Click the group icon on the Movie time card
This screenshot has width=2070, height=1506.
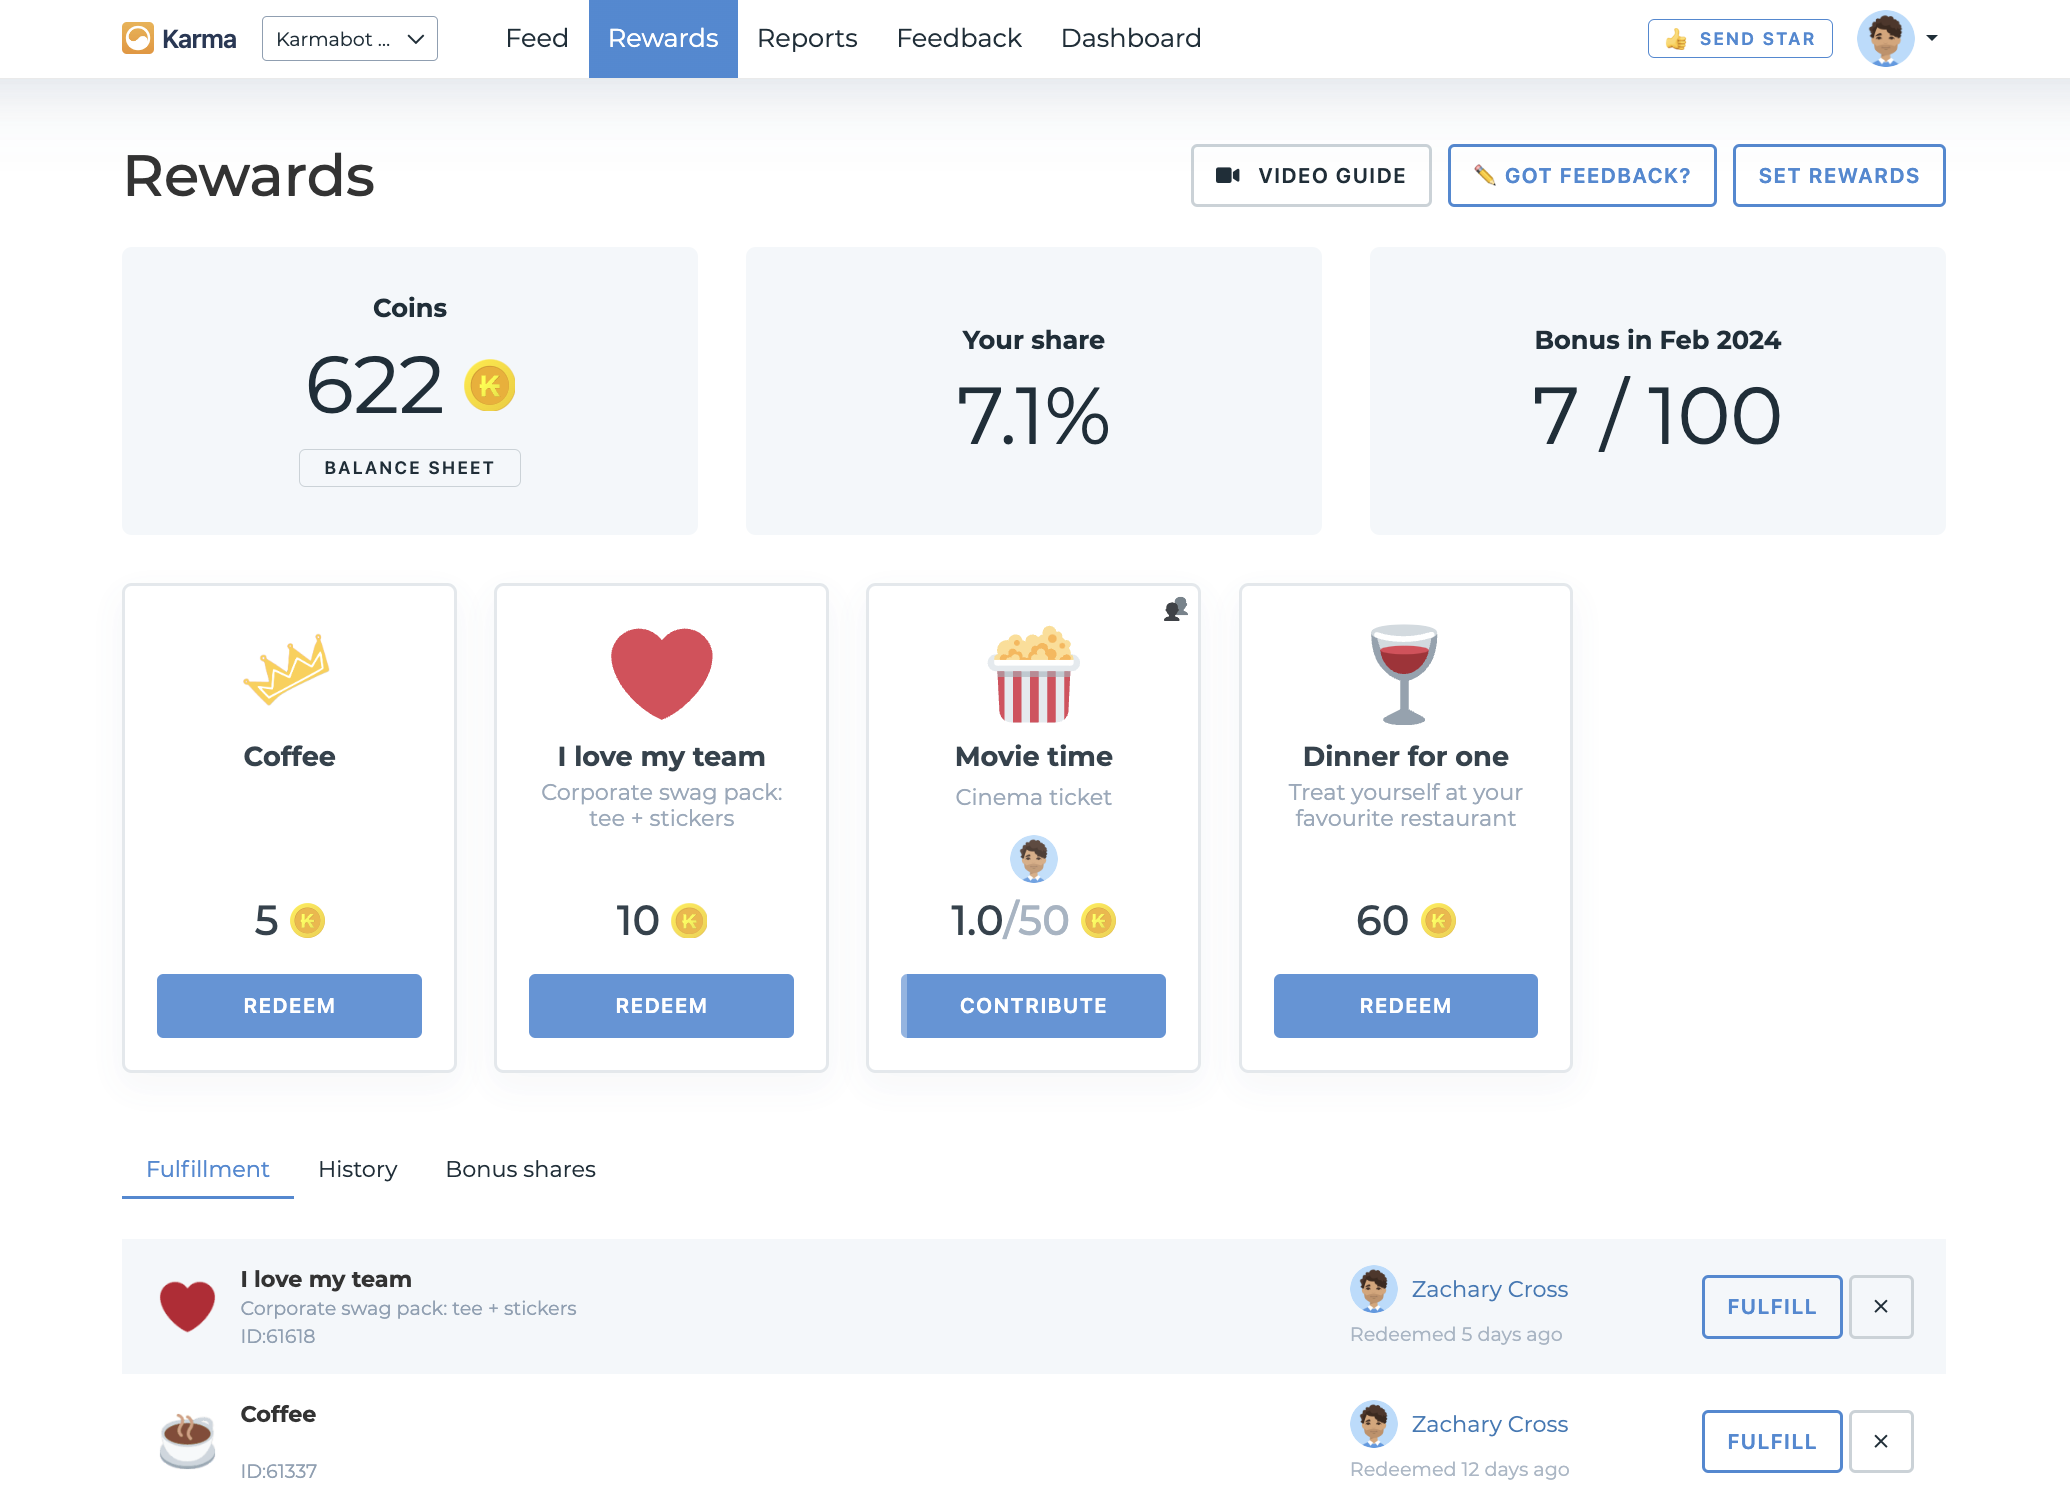pos(1175,609)
